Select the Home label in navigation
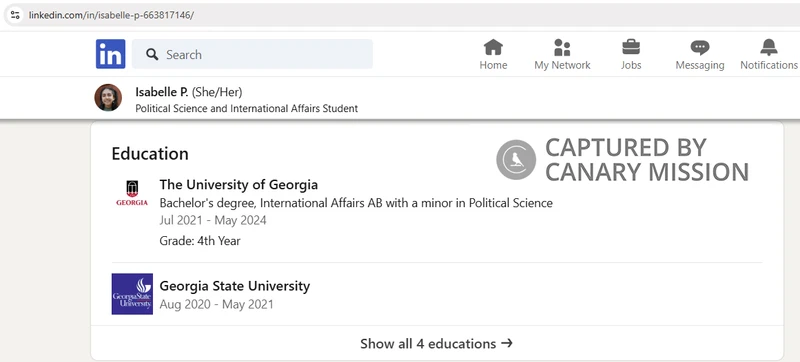 [x=493, y=65]
